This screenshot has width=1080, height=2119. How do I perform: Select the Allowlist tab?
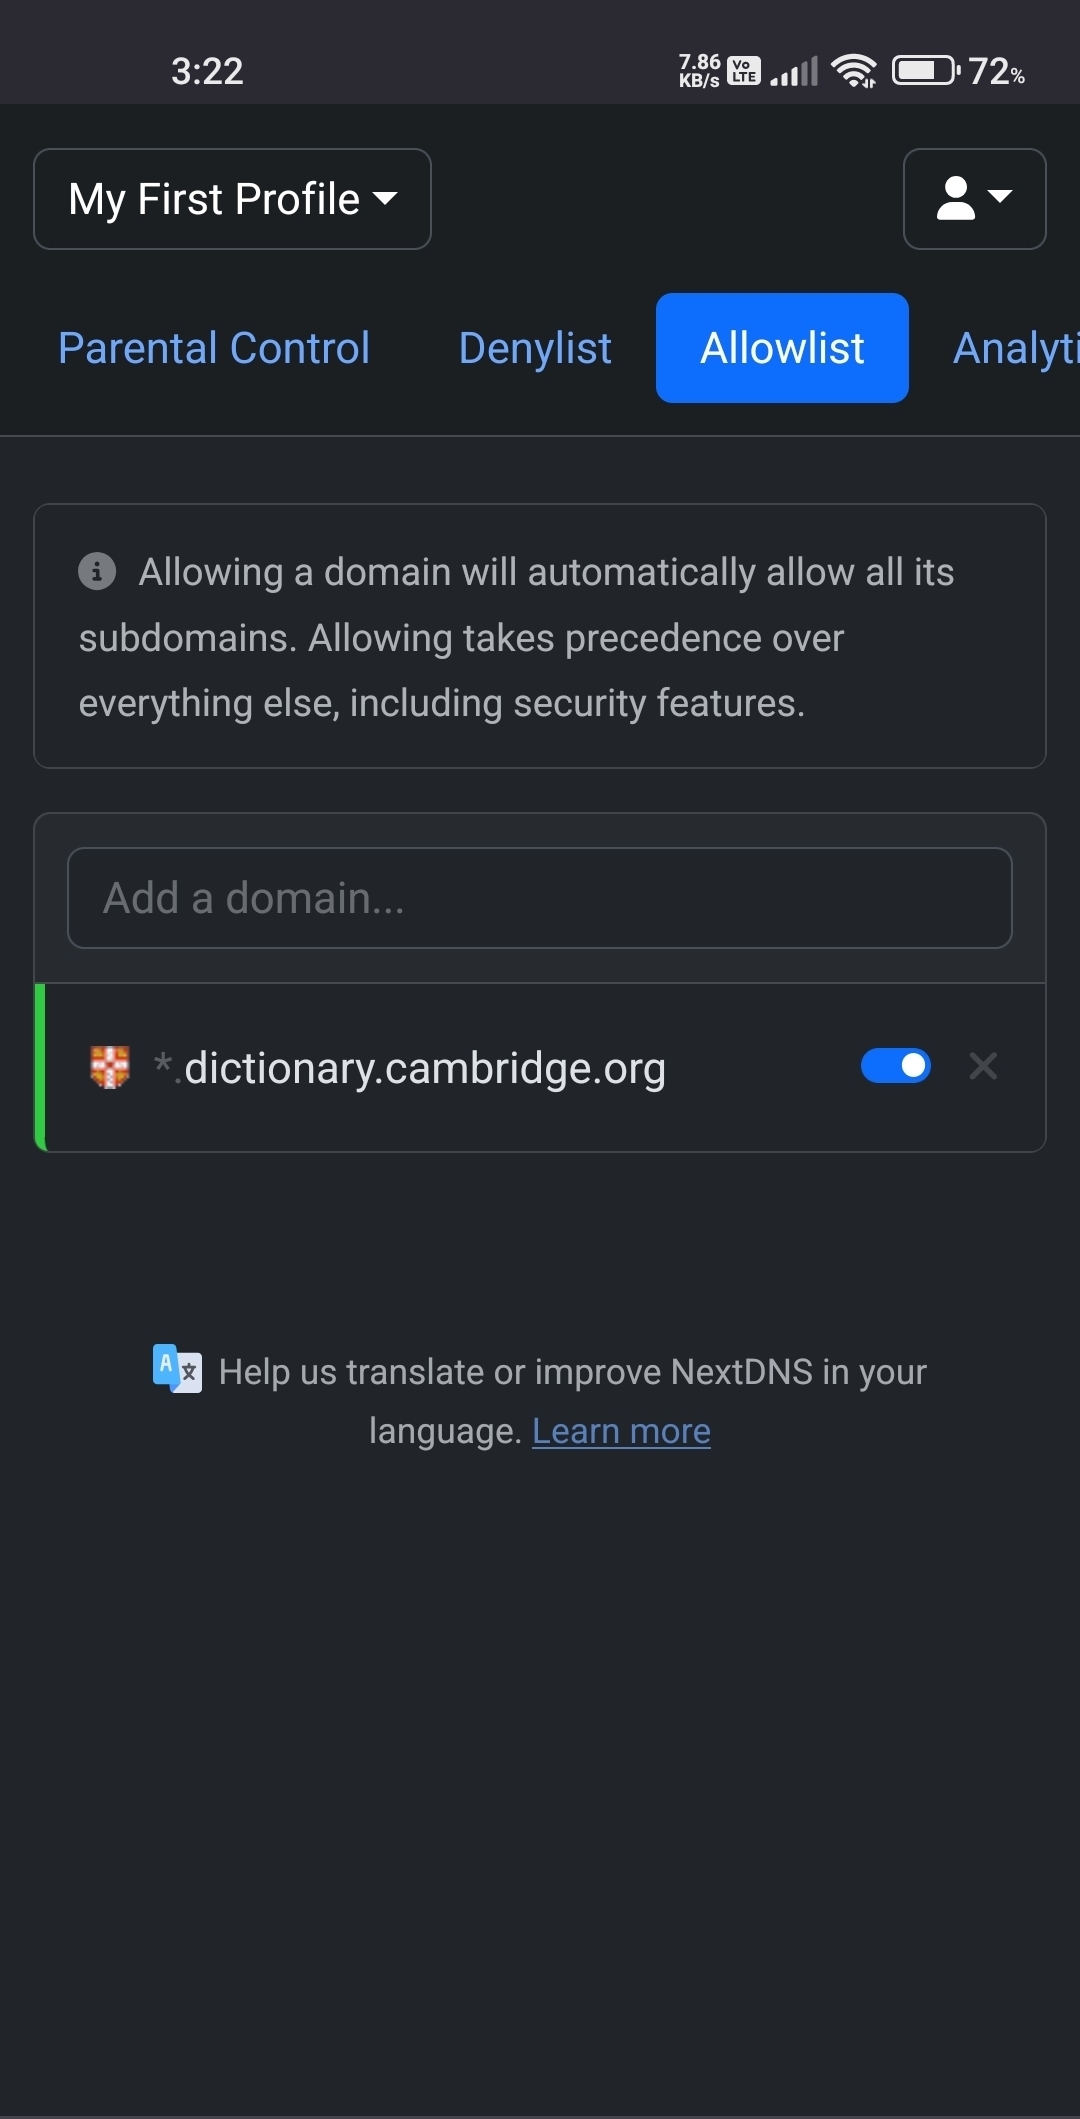coord(782,348)
